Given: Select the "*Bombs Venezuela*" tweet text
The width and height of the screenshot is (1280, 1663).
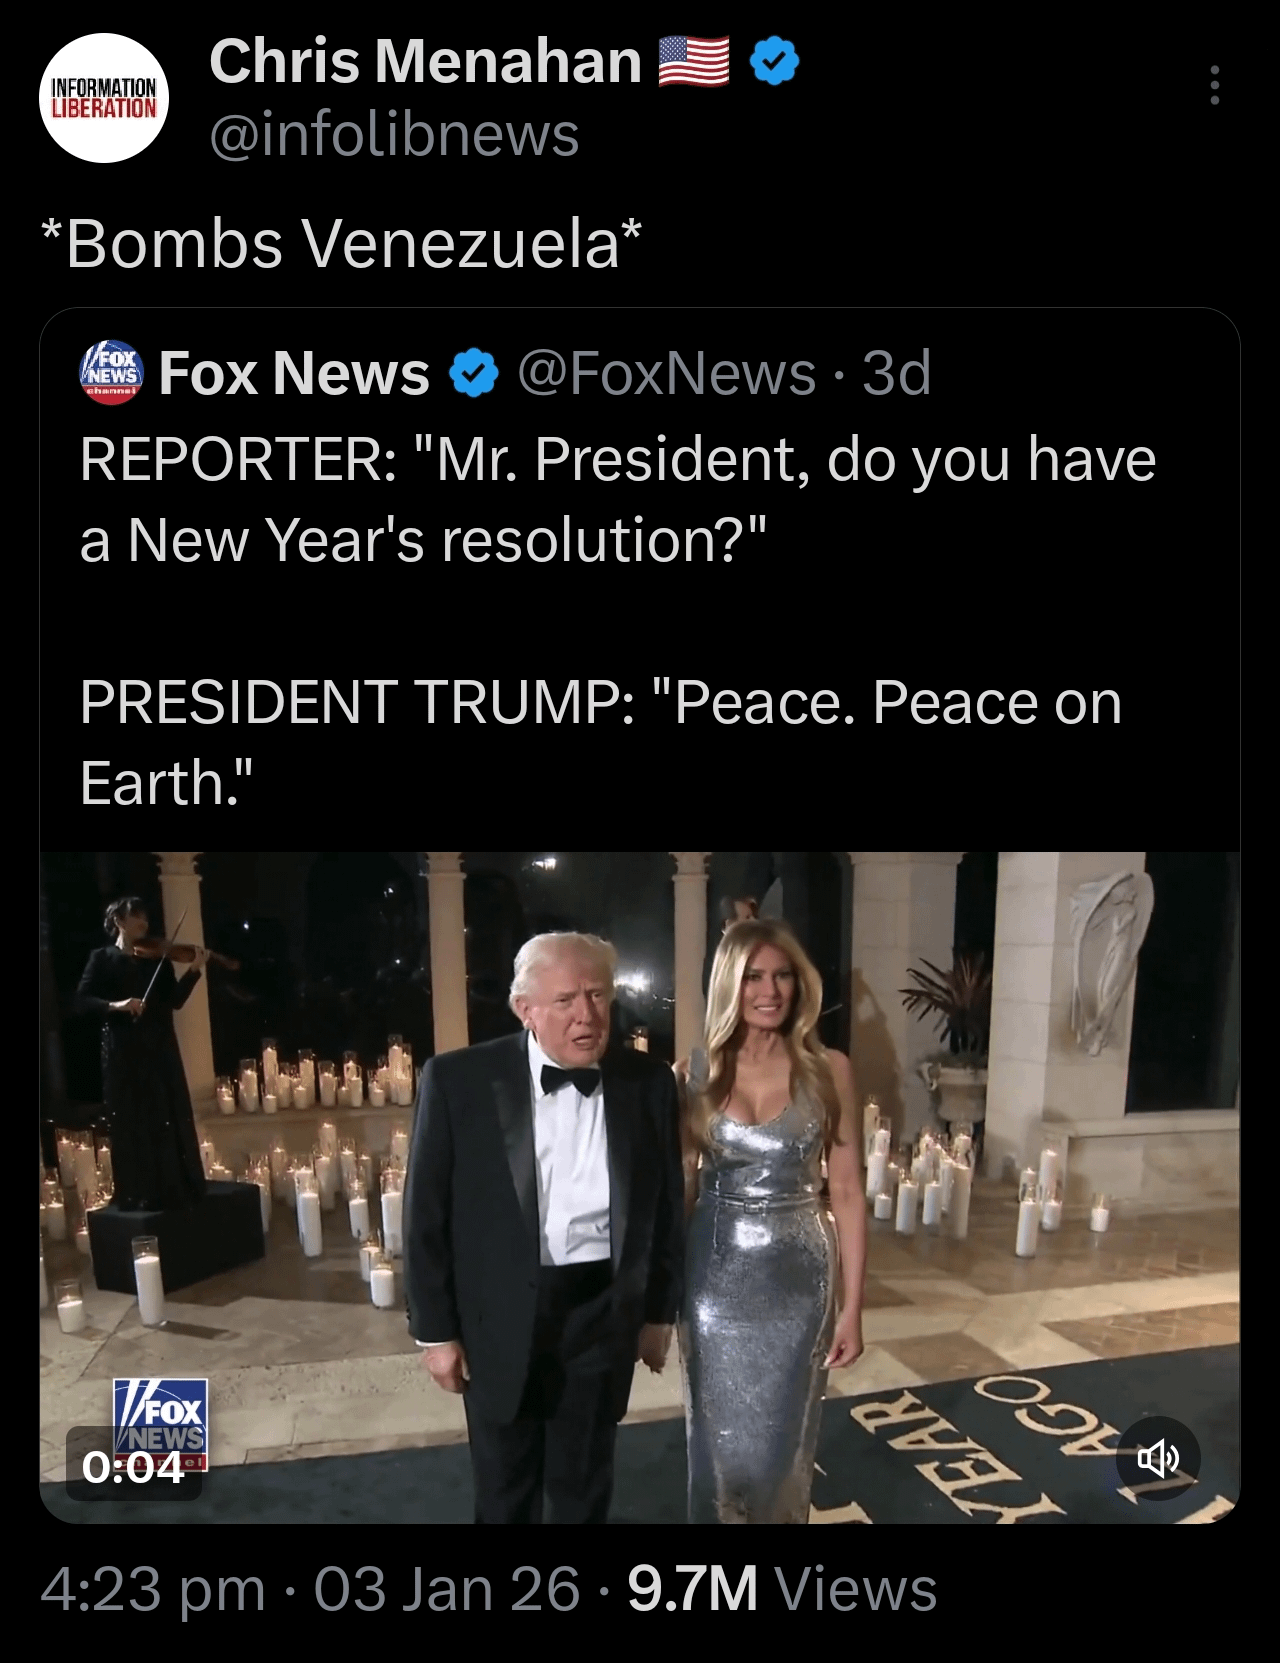Looking at the screenshot, I should click(341, 243).
